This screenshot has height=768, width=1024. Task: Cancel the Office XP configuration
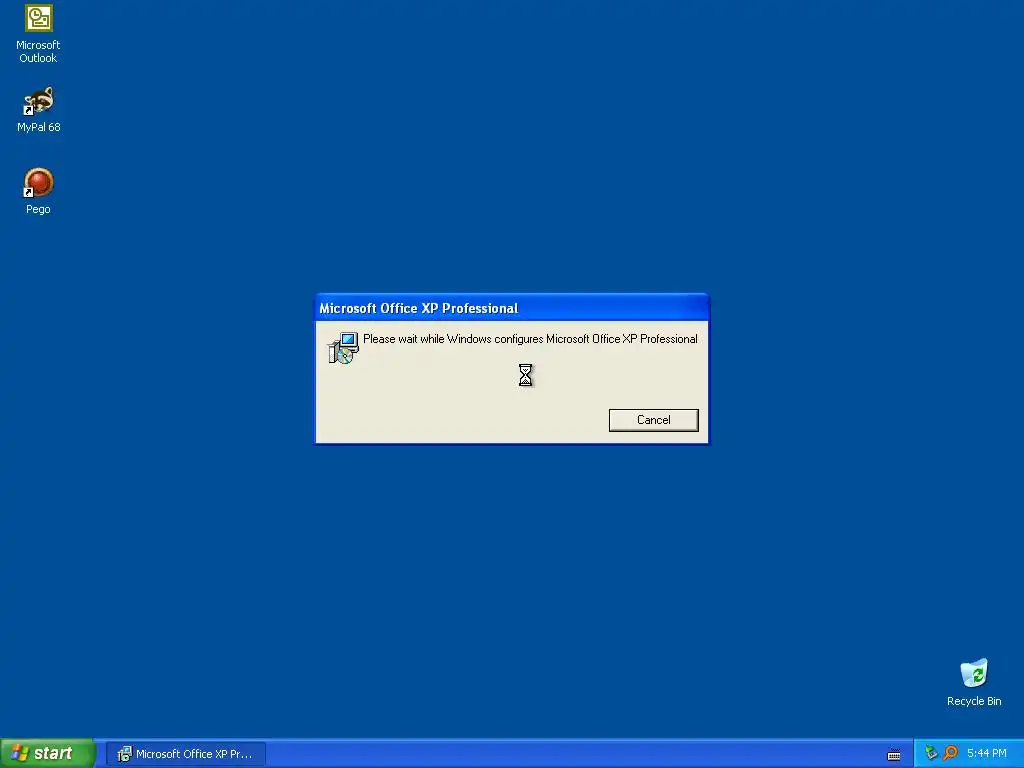click(x=654, y=420)
